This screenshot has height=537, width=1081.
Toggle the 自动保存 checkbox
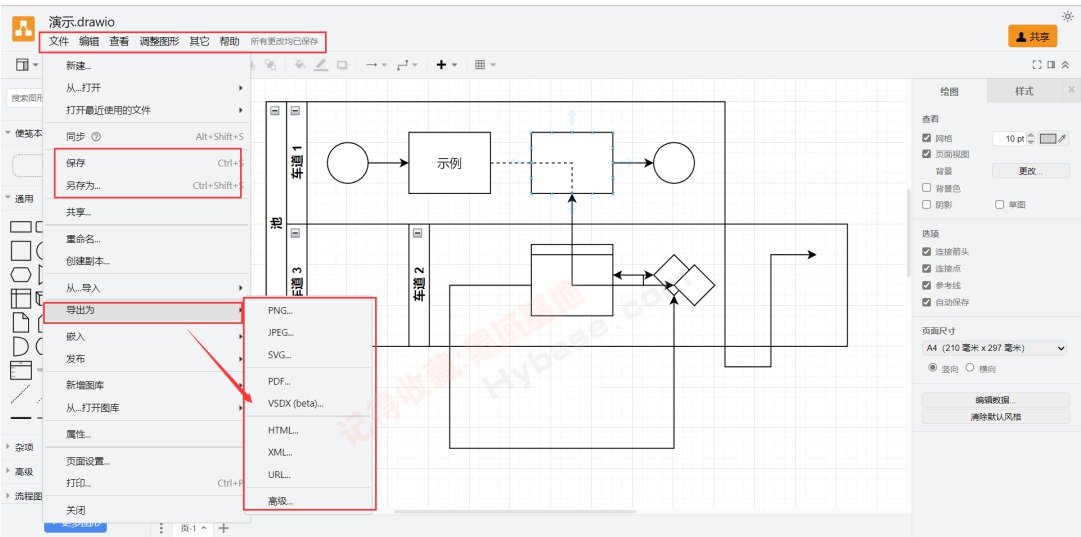tap(927, 302)
